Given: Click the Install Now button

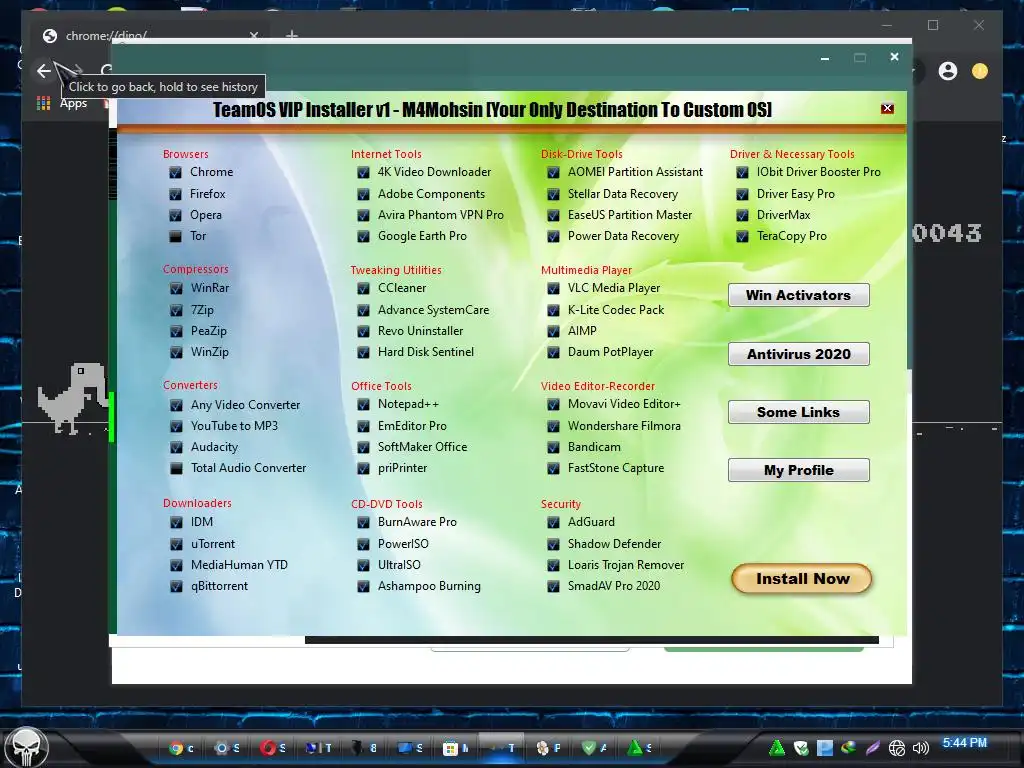Looking at the screenshot, I should point(802,579).
